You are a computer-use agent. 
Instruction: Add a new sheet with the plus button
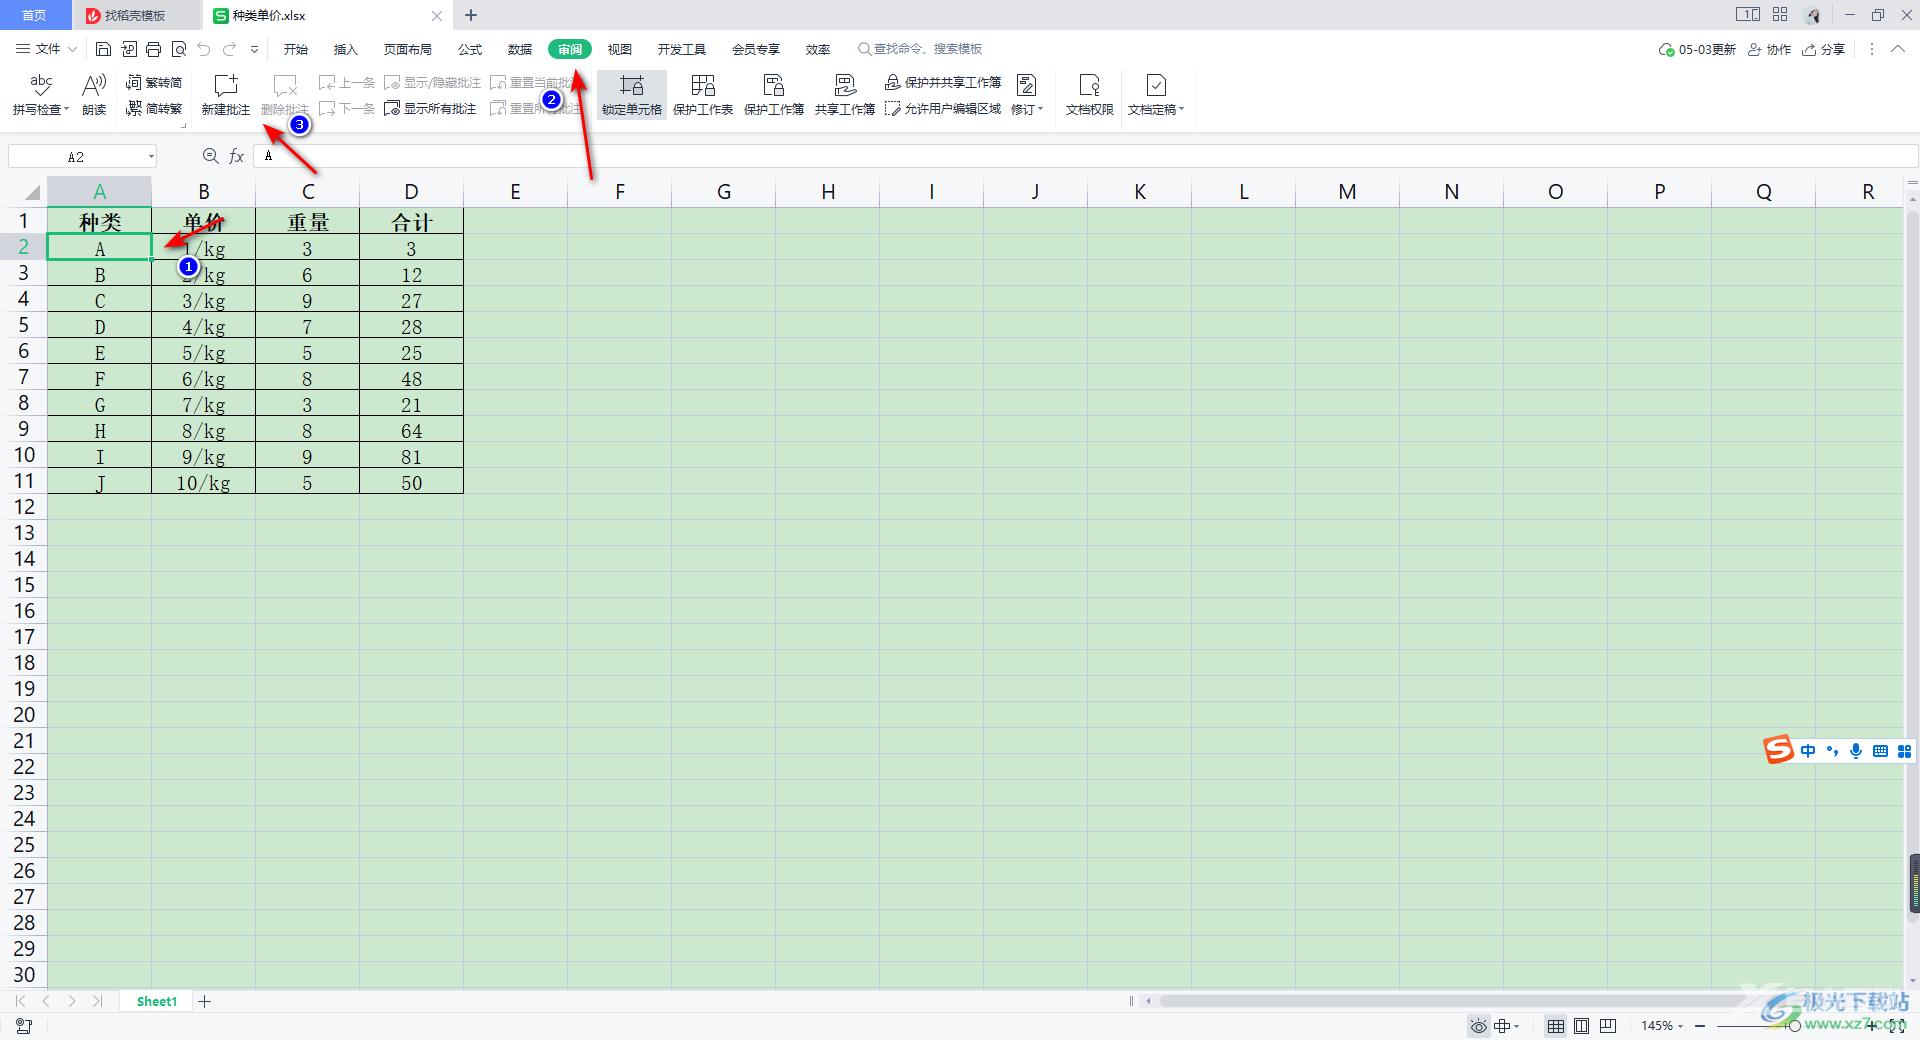point(205,1001)
